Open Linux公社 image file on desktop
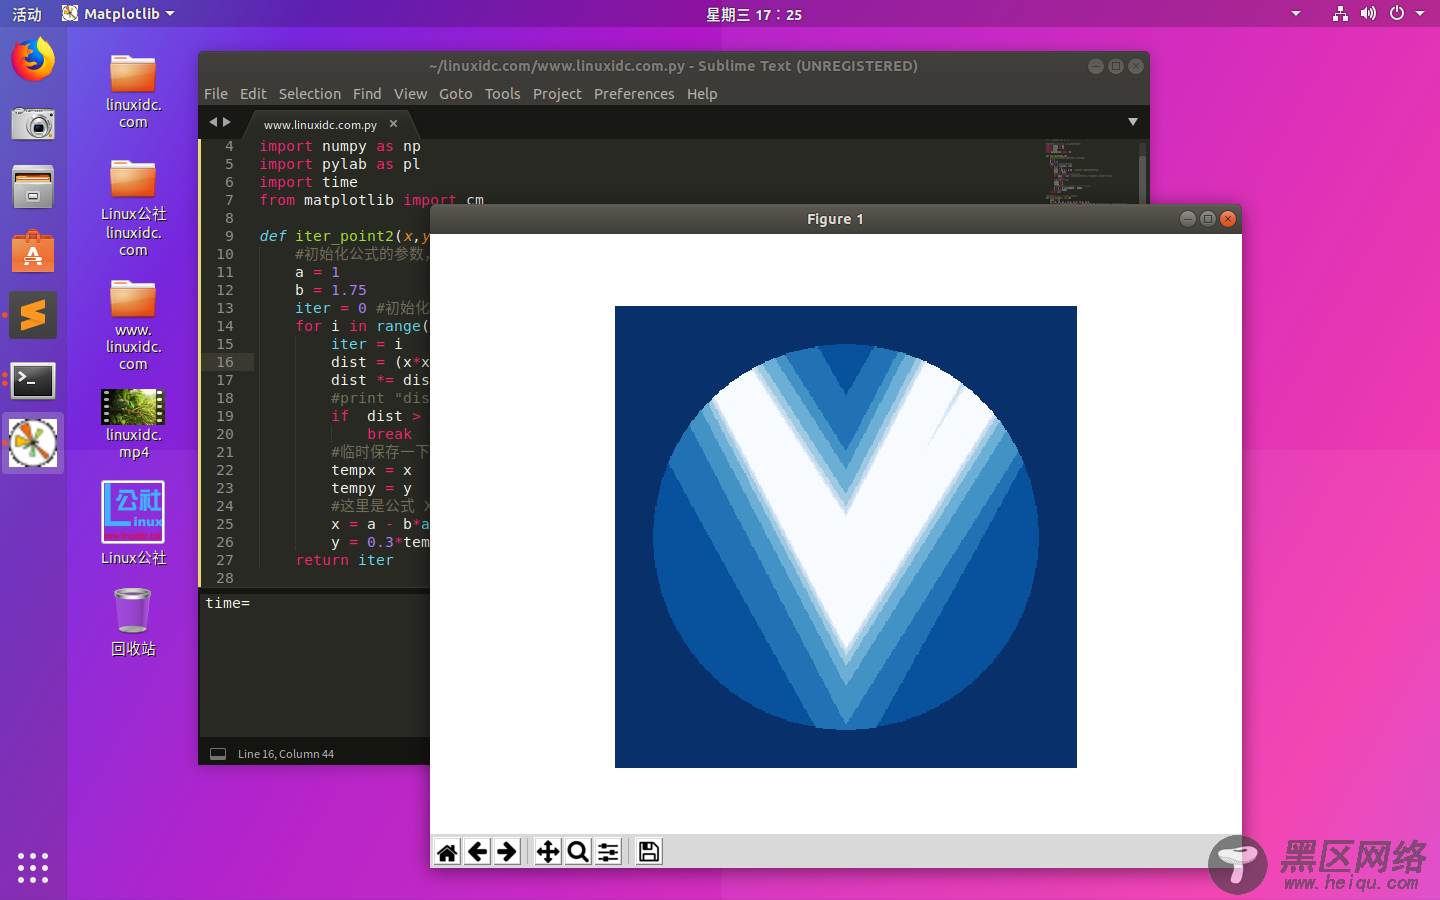Image resolution: width=1440 pixels, height=900 pixels. pyautogui.click(x=133, y=523)
